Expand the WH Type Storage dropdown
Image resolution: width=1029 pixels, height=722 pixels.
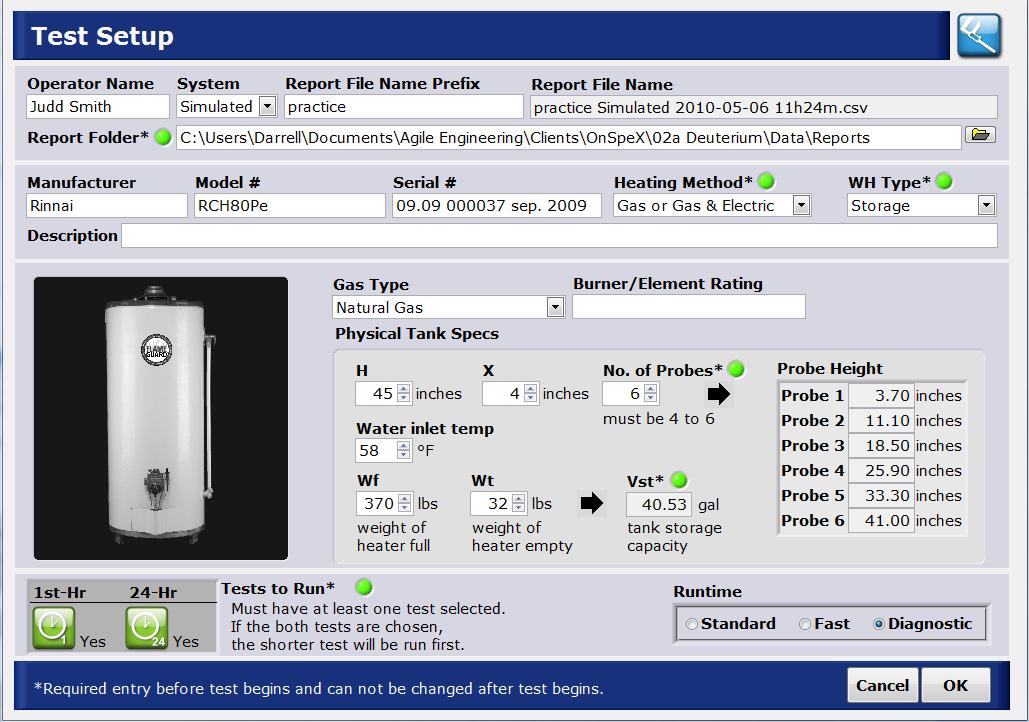986,205
